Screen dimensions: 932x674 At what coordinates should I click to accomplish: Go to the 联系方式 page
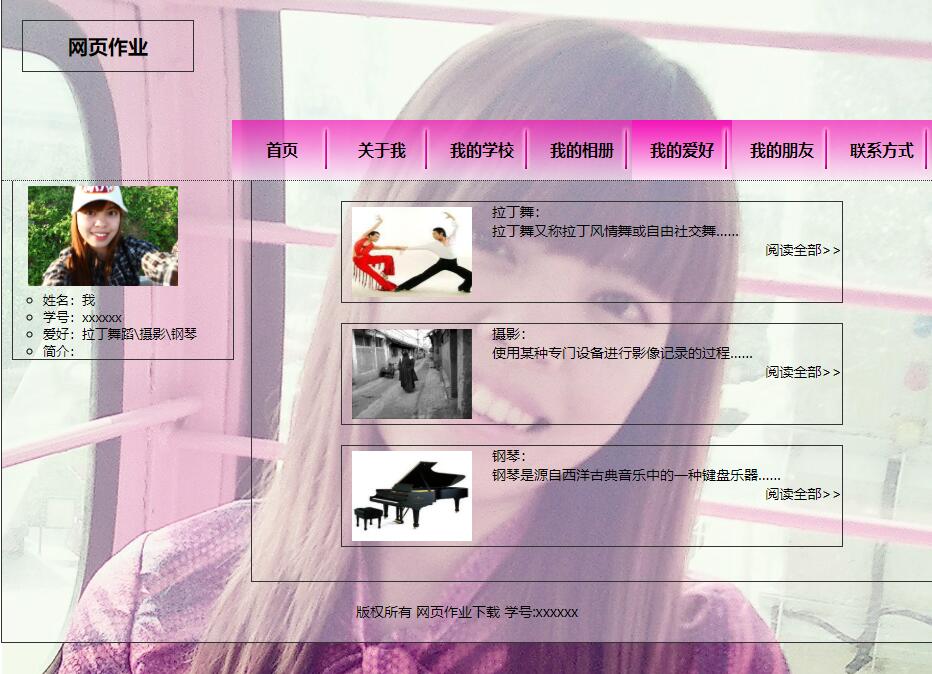pyautogui.click(x=881, y=151)
